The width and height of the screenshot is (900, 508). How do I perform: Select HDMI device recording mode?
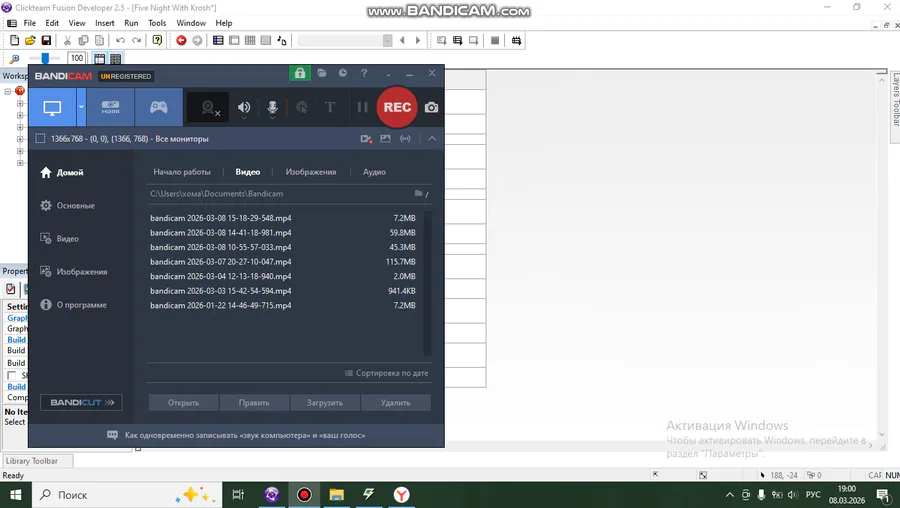[x=110, y=107]
